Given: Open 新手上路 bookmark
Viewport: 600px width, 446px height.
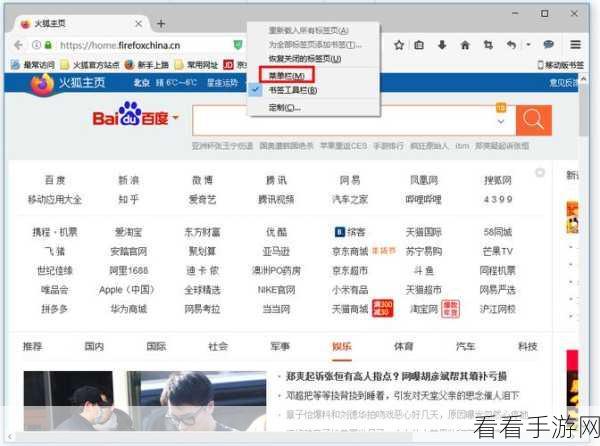Looking at the screenshot, I should [x=147, y=65].
